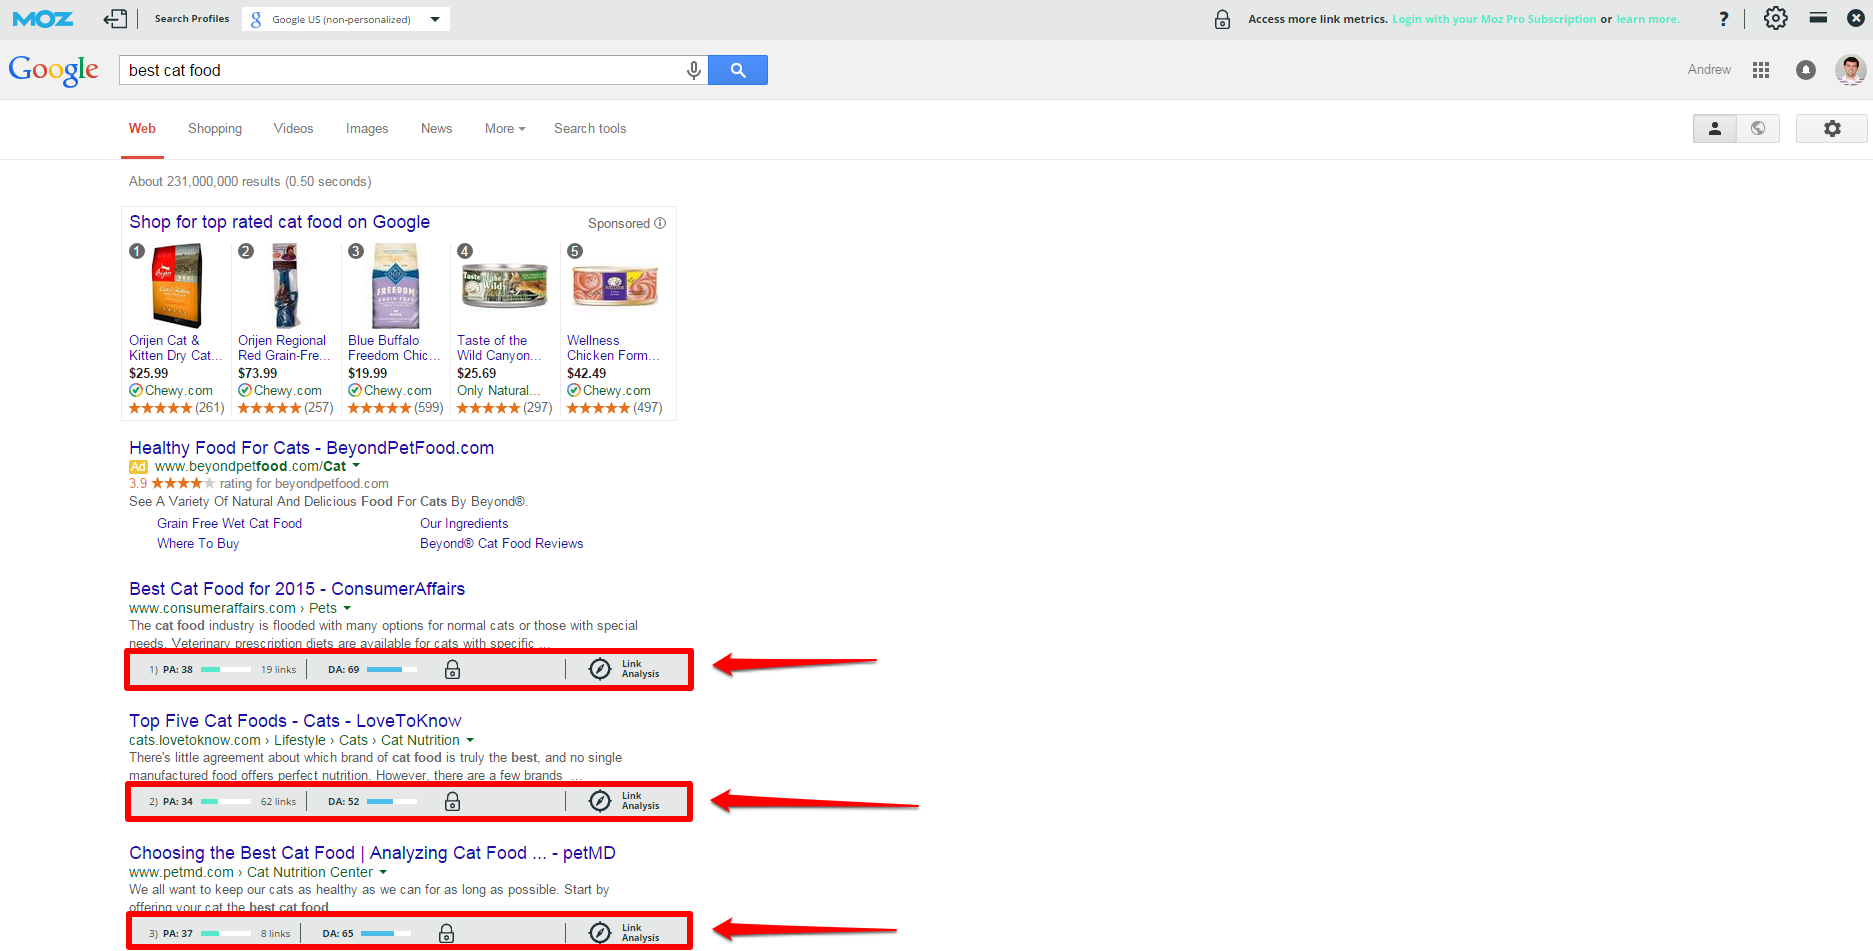Open Shop for top rated cat food heading
The image size is (1873, 951).
(279, 222)
